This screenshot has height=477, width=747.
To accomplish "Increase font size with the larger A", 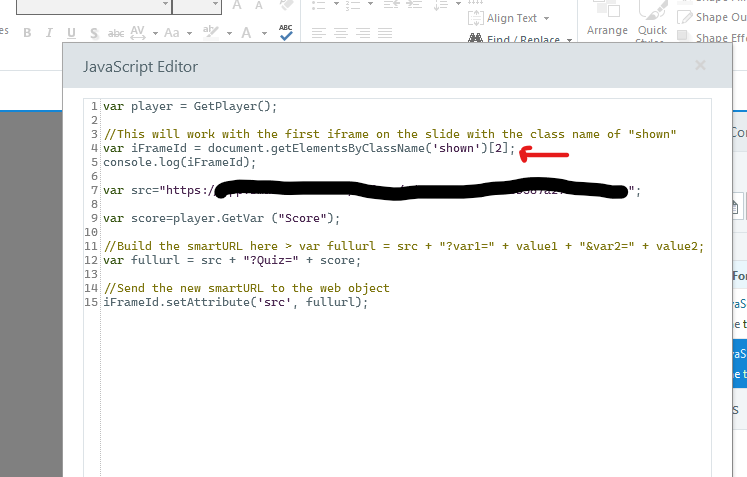I will tap(237, 5).
